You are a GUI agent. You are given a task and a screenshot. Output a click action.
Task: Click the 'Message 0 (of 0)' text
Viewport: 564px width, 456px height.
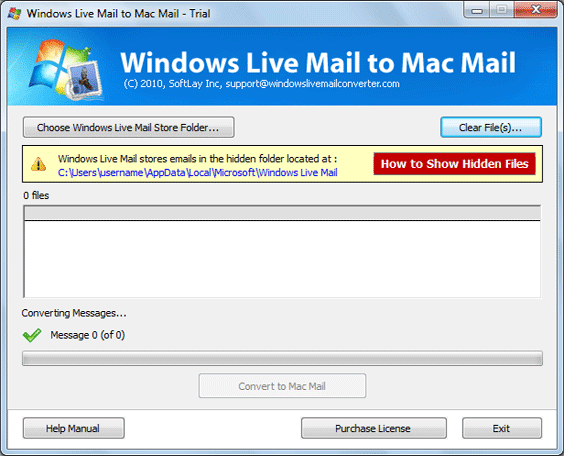tap(87, 335)
